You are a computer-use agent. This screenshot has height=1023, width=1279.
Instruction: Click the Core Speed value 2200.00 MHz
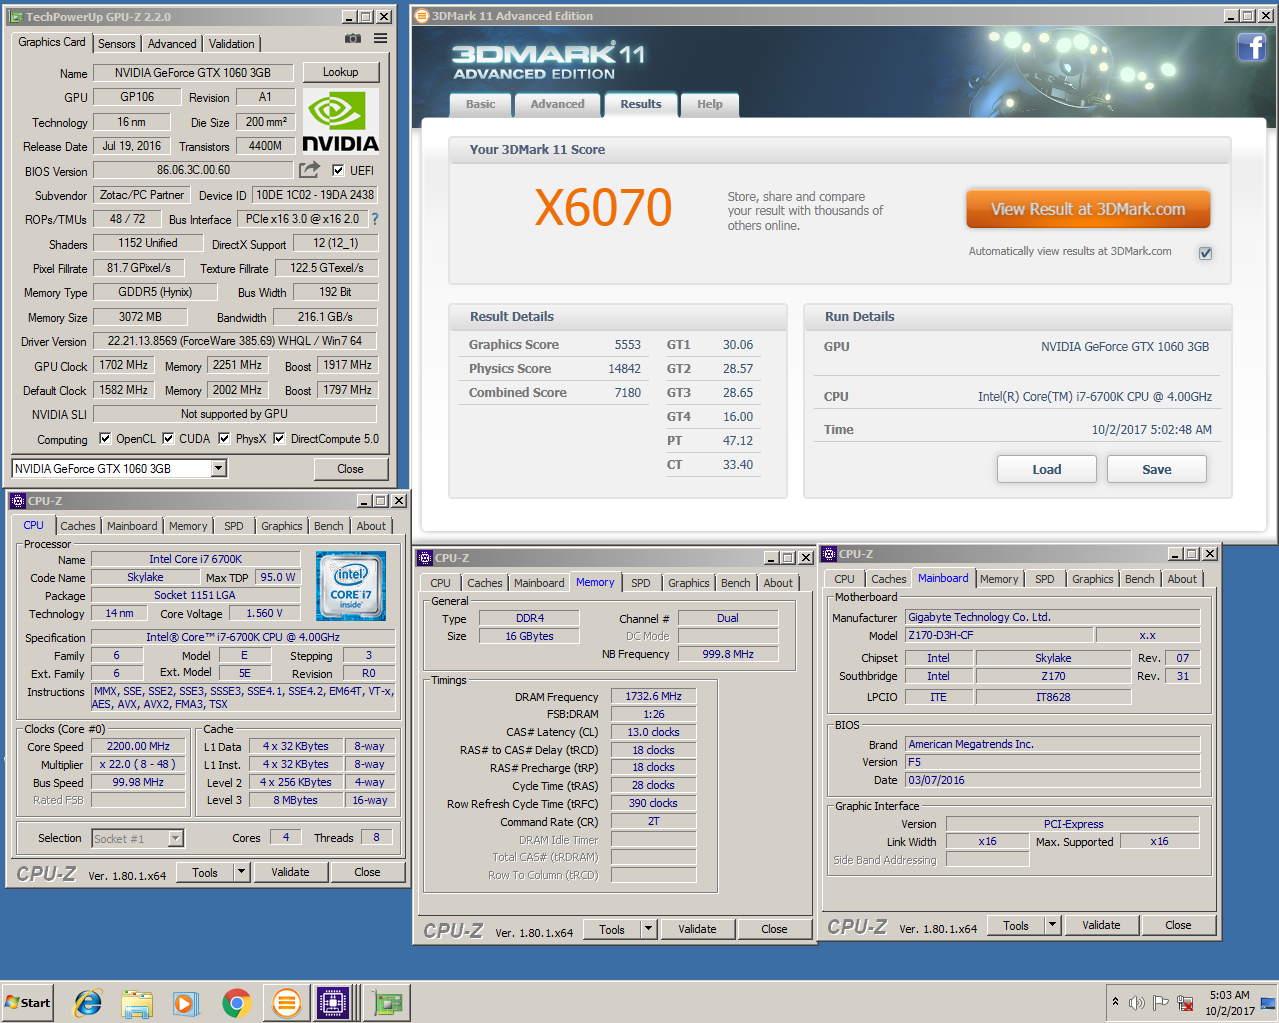point(138,746)
